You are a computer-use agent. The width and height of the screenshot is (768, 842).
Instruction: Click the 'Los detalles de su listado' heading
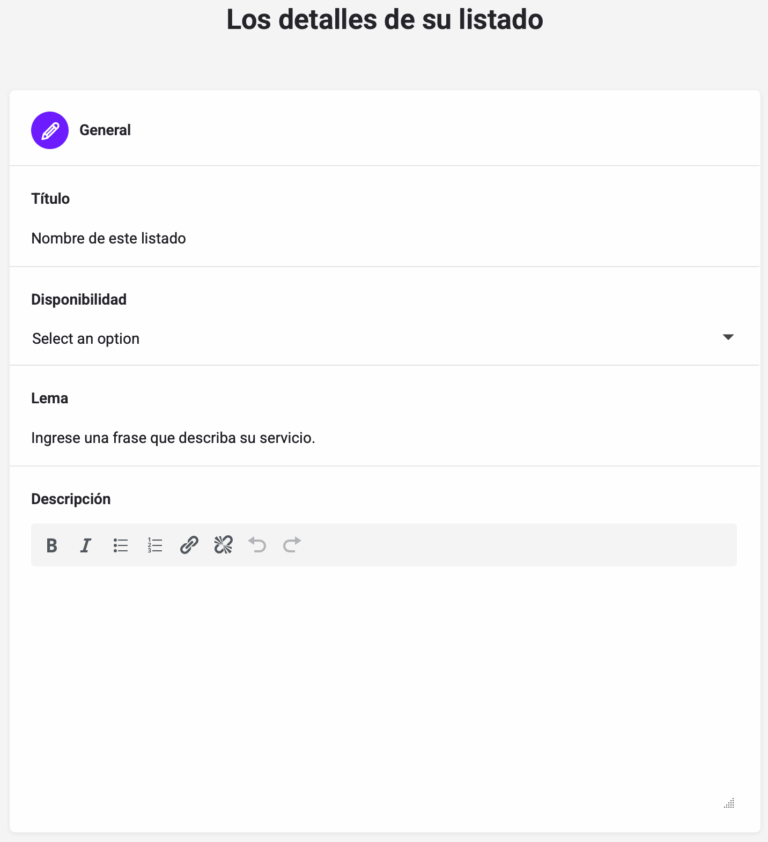coord(385,20)
